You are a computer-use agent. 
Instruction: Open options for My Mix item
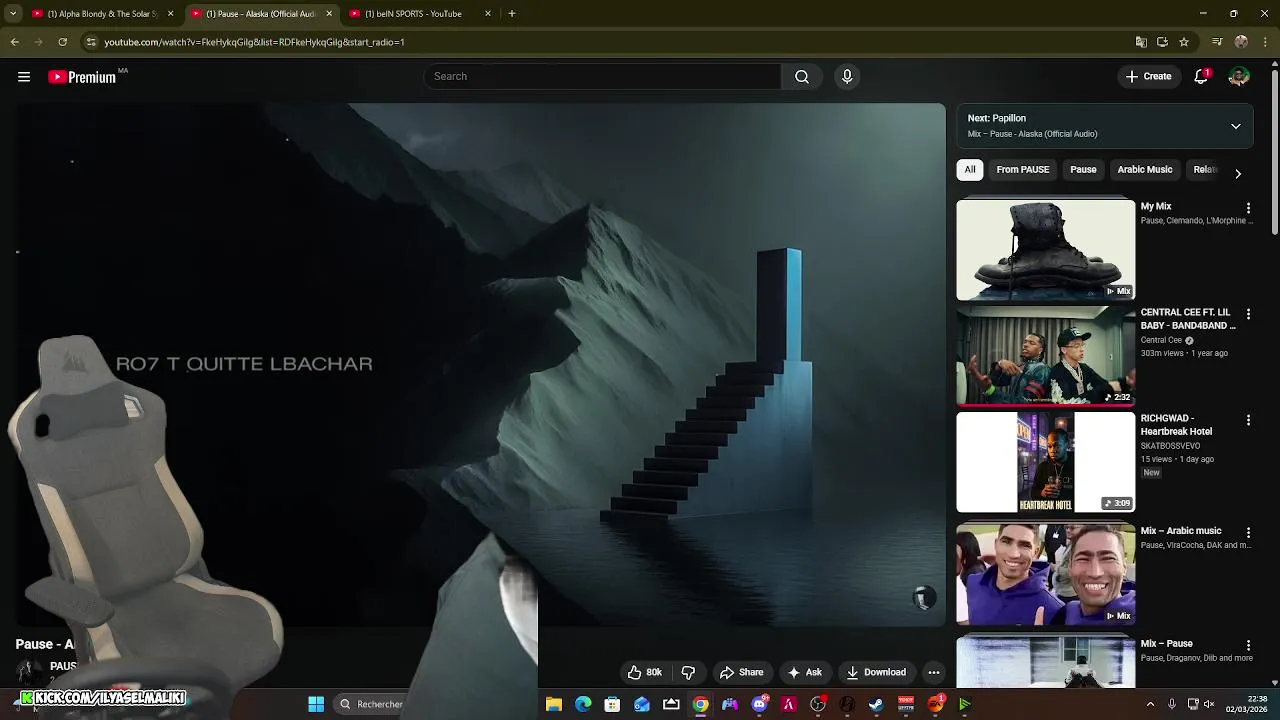1248,208
